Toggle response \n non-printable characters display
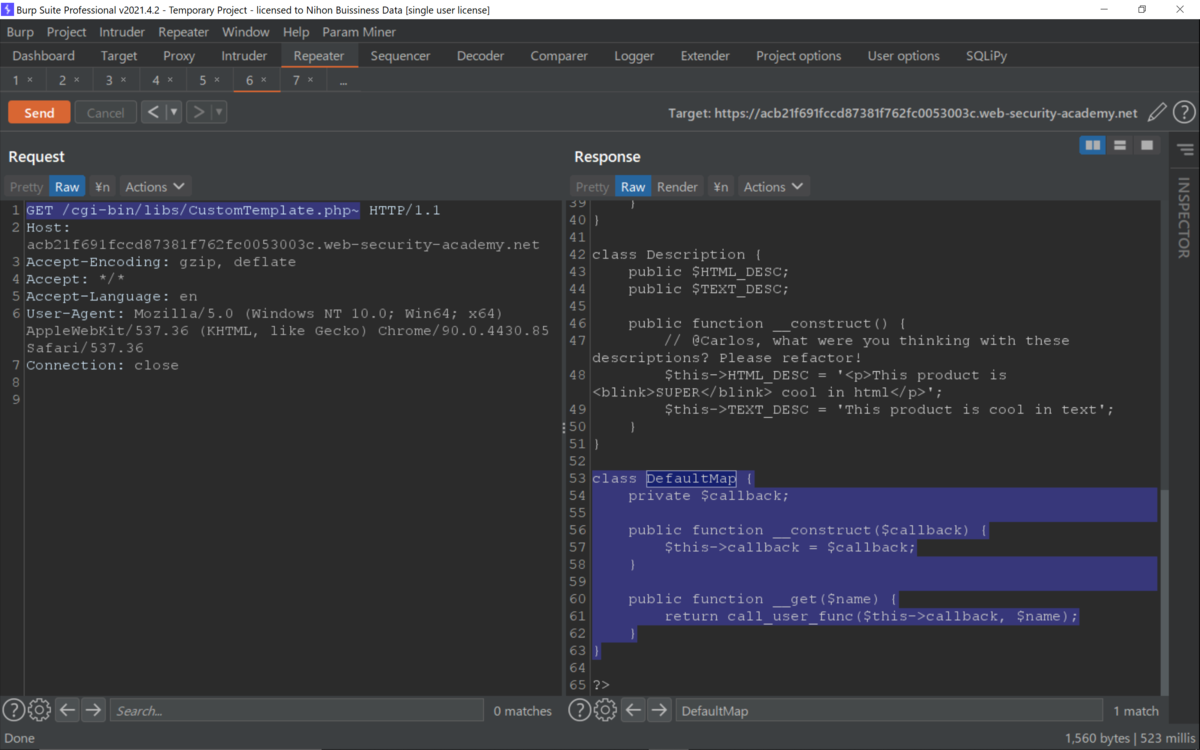The image size is (1200, 750). point(720,187)
